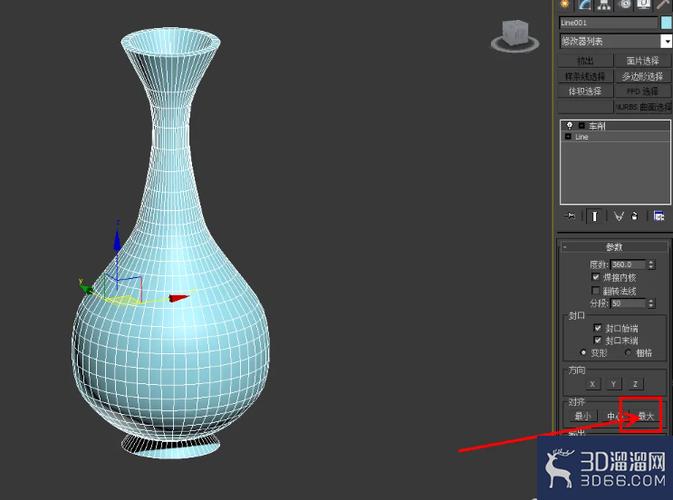This screenshot has height=500, width=673.
Task: Enable the 翻转法线 checkbox
Action: coord(595,290)
